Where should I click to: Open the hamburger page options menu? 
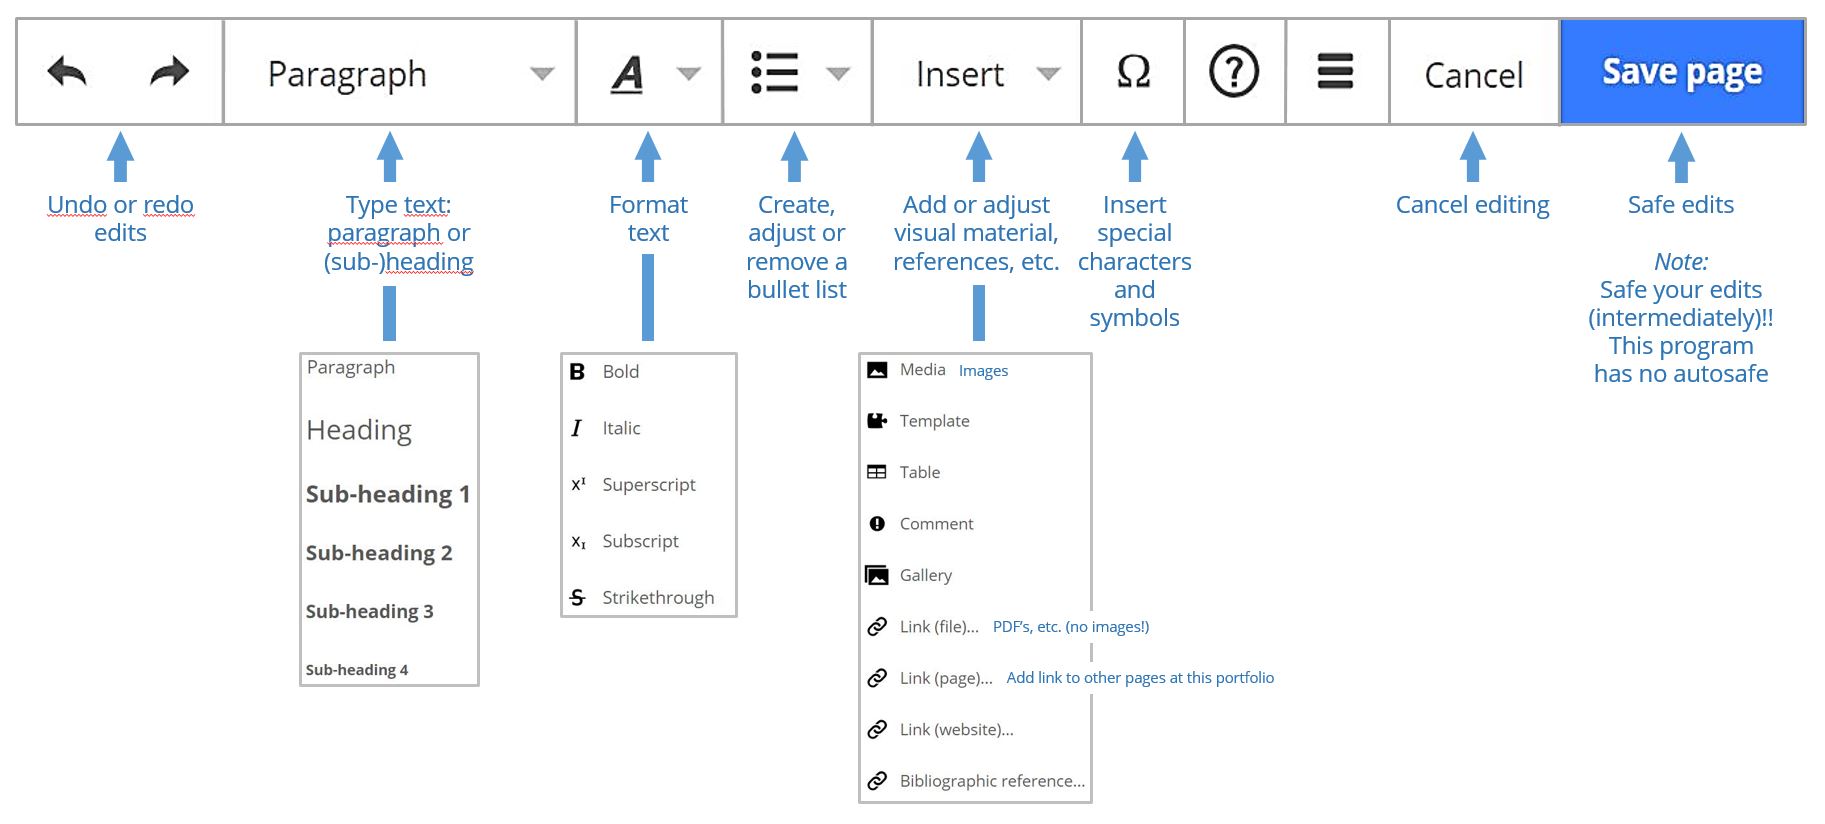[x=1335, y=72]
